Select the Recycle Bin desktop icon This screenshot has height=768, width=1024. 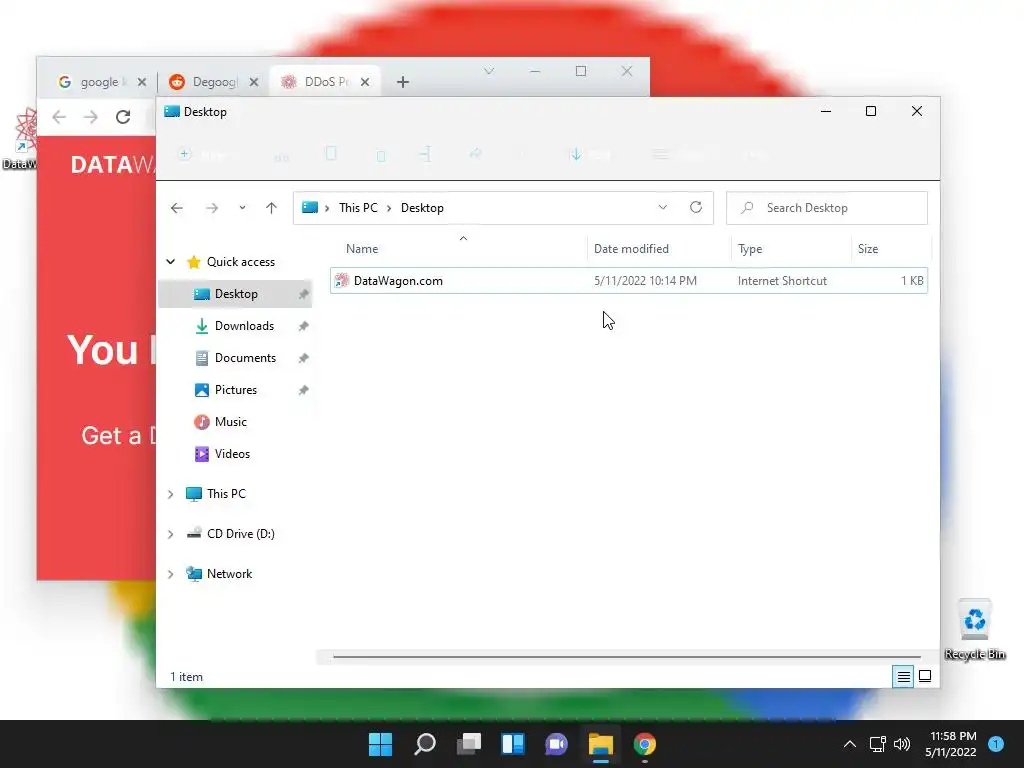[x=975, y=629]
